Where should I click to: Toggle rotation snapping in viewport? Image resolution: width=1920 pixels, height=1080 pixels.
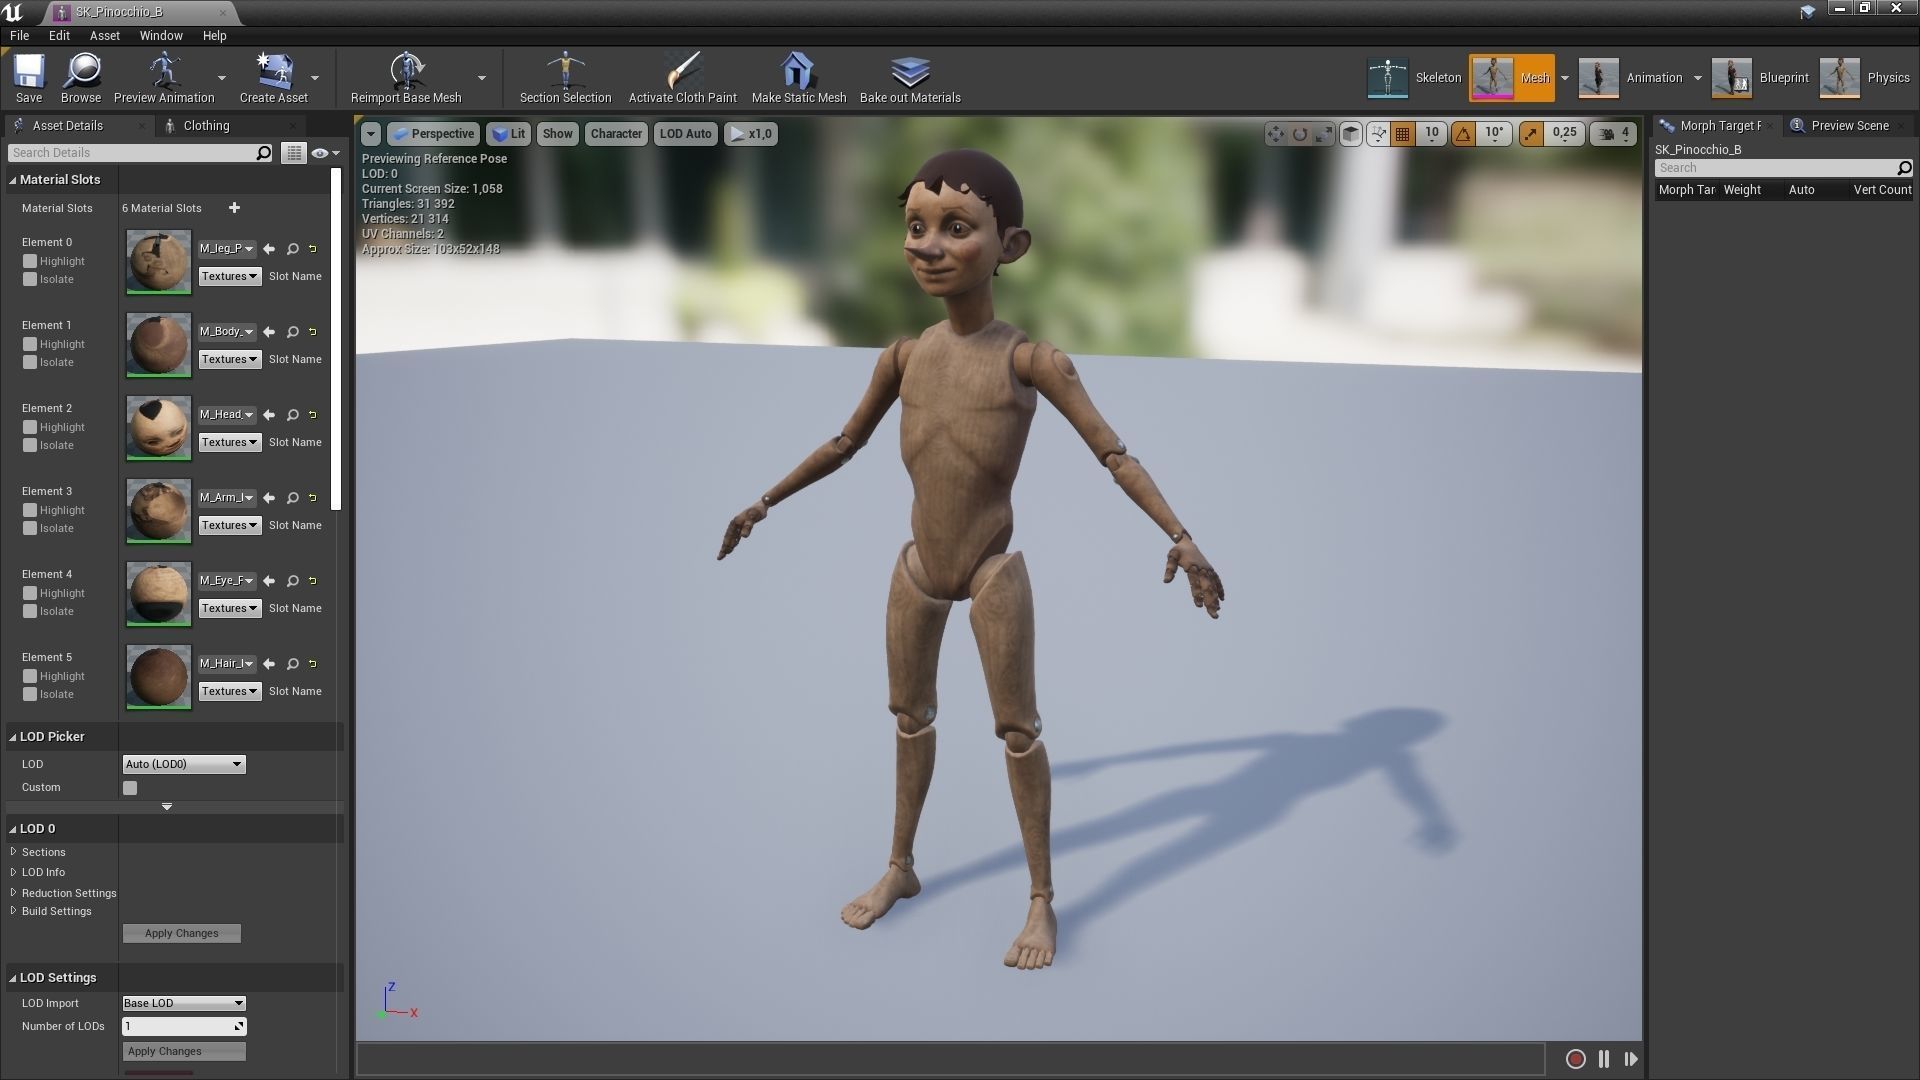(x=1463, y=134)
